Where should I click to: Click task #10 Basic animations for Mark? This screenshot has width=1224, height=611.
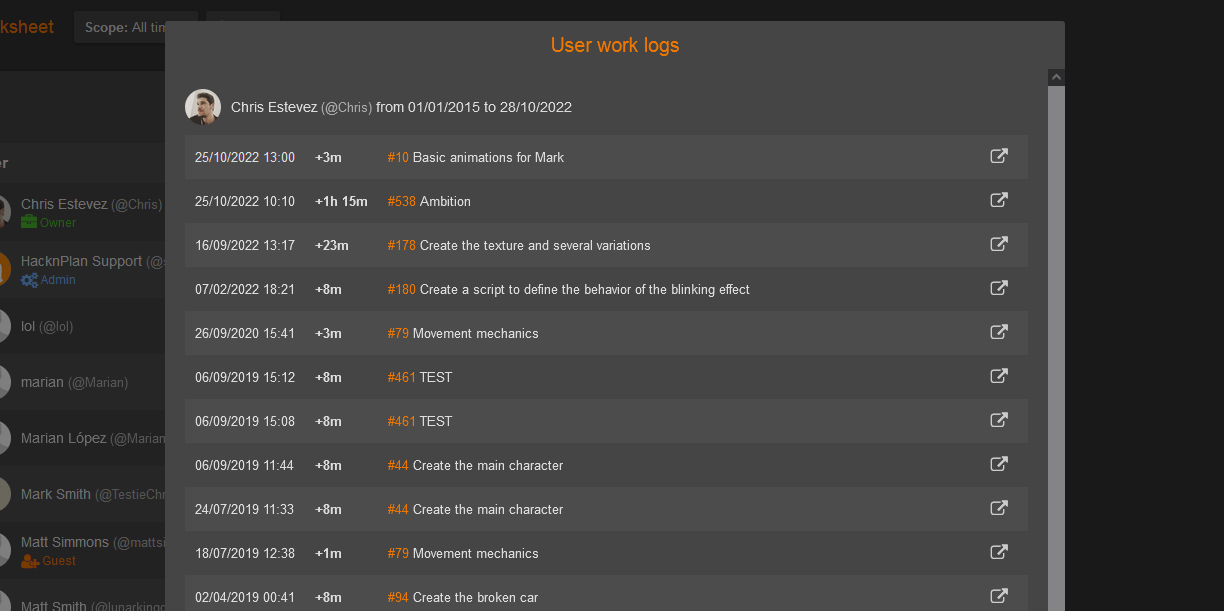475,158
